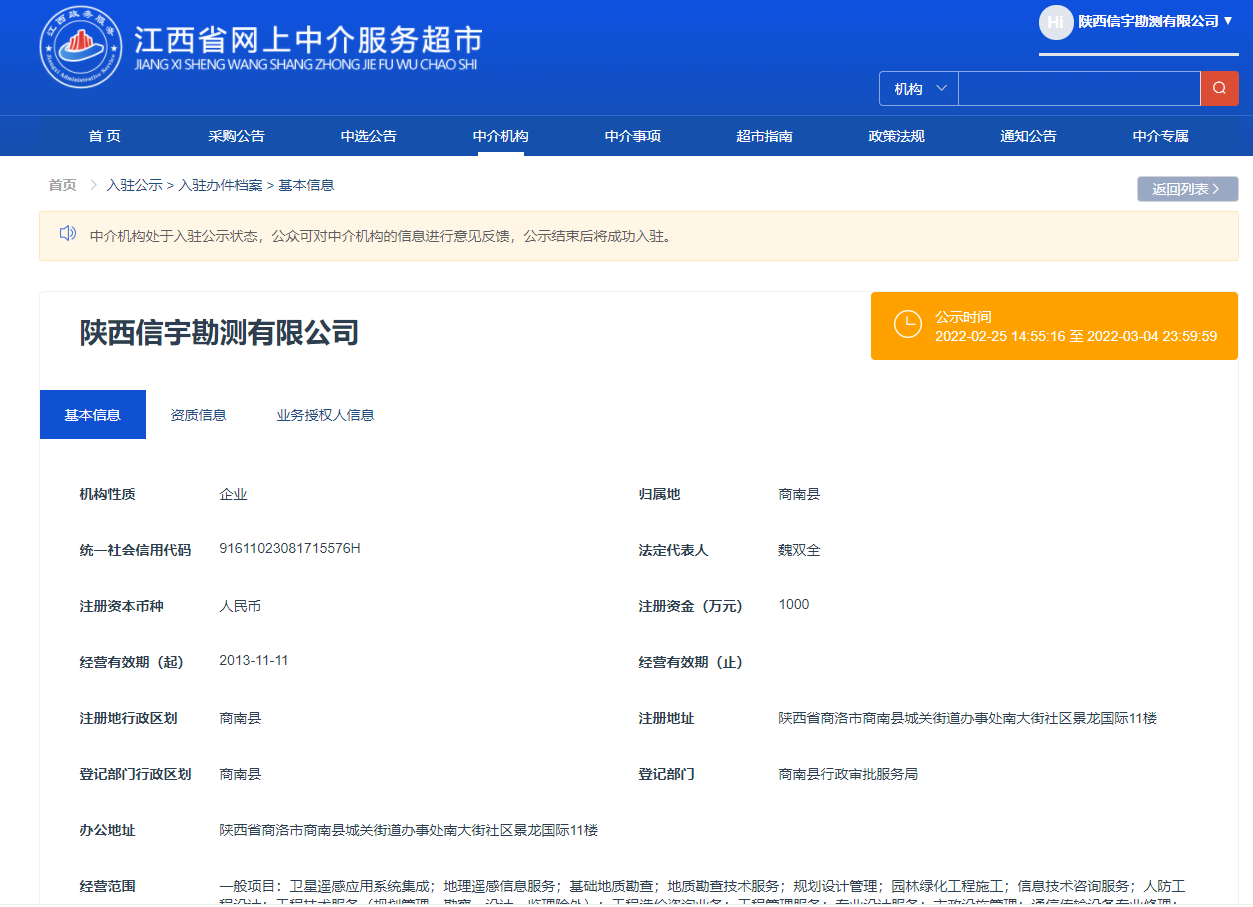Switch to the 资质信息 tab
Viewport: 1253px width, 907px height.
pyautogui.click(x=199, y=414)
